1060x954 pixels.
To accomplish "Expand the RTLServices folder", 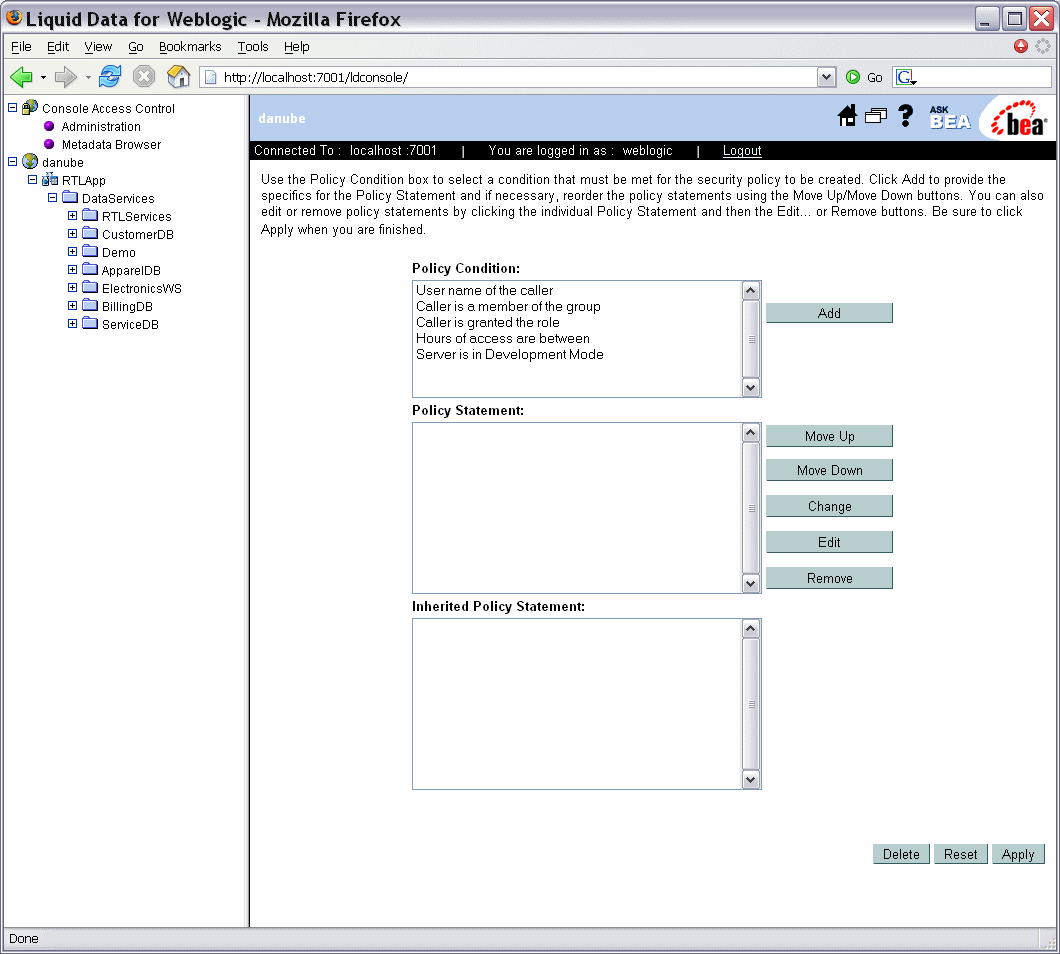I will click(72, 216).
